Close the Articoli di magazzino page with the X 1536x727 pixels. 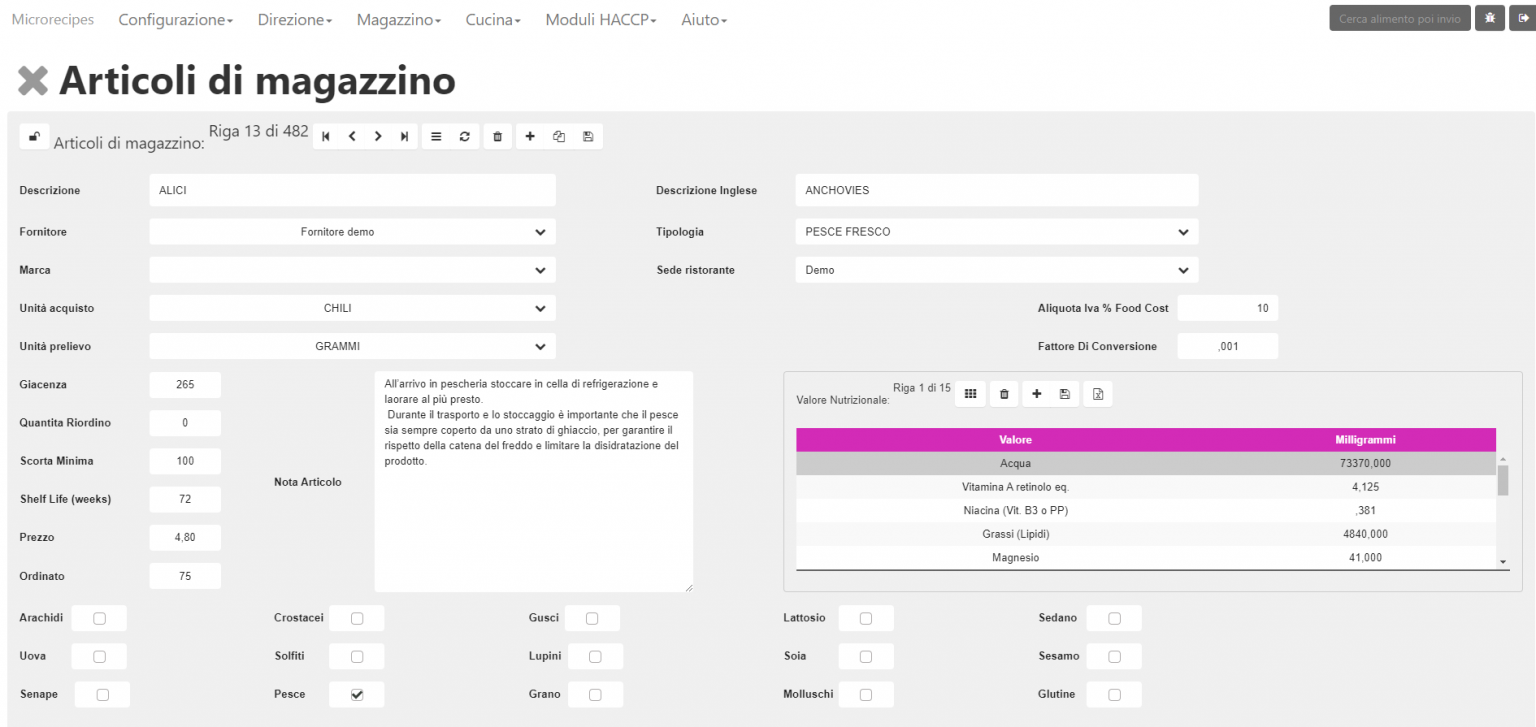click(33, 82)
